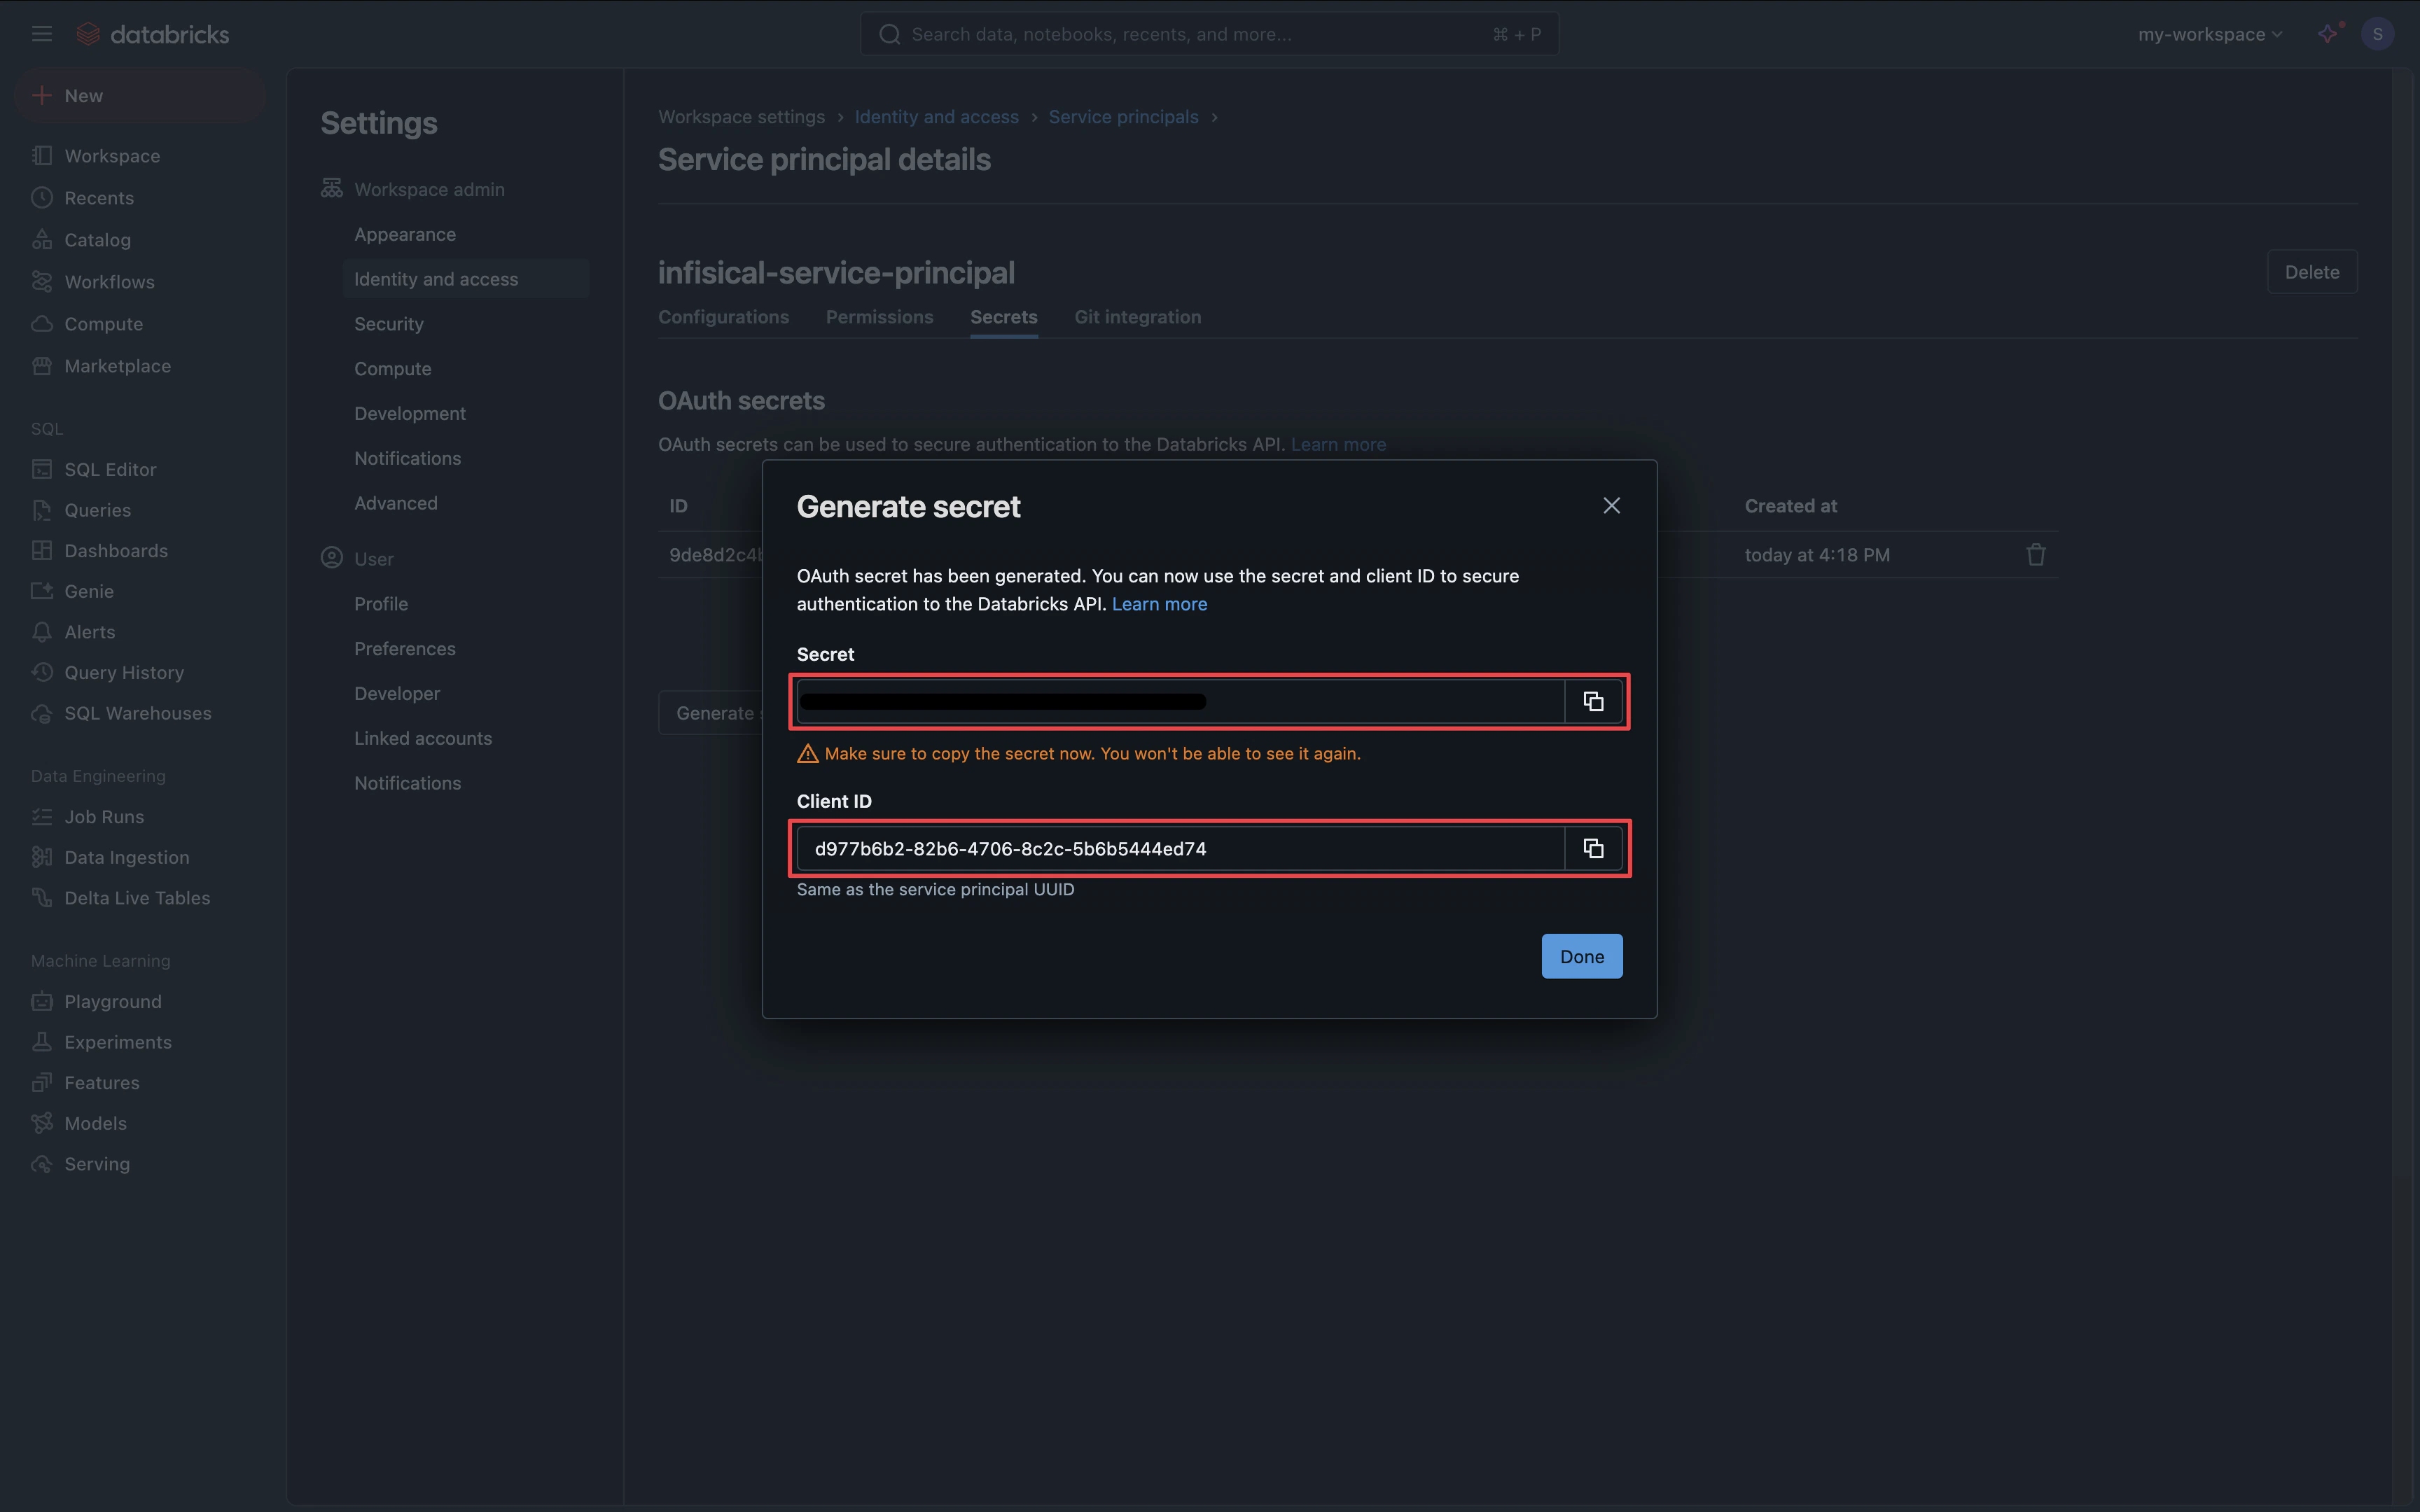Image resolution: width=2420 pixels, height=1512 pixels.
Task: Open the Databricks Assistant sparkle icon
Action: [2329, 34]
